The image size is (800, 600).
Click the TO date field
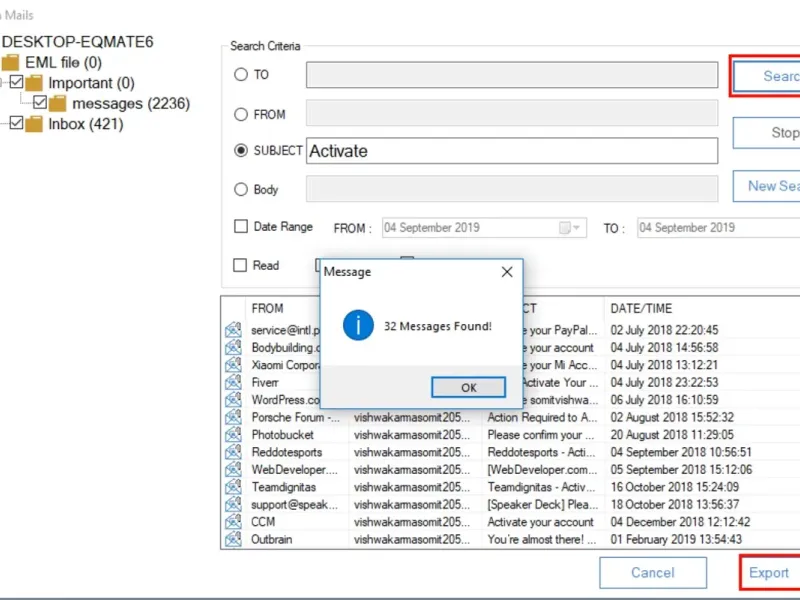718,228
